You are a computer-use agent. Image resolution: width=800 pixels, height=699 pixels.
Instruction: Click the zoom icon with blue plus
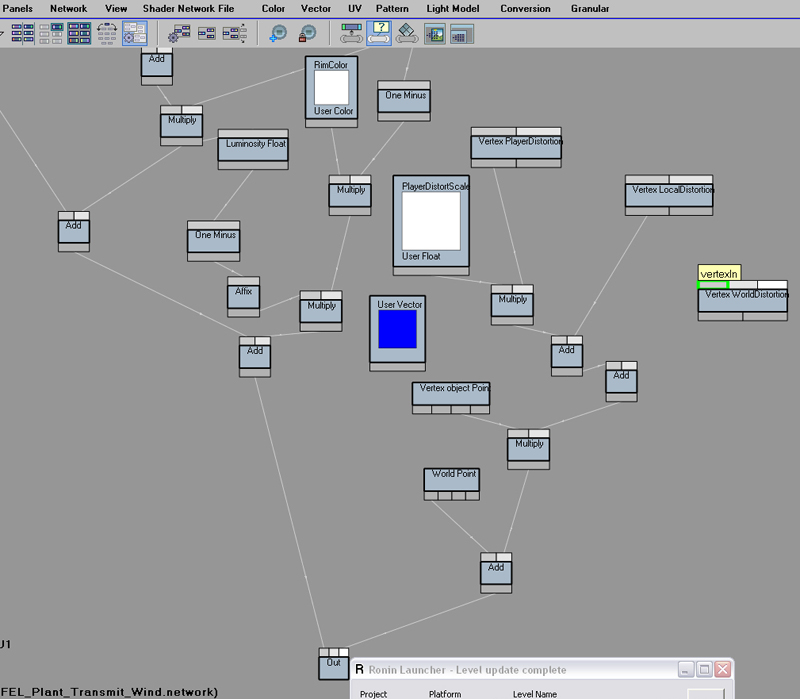(x=278, y=33)
